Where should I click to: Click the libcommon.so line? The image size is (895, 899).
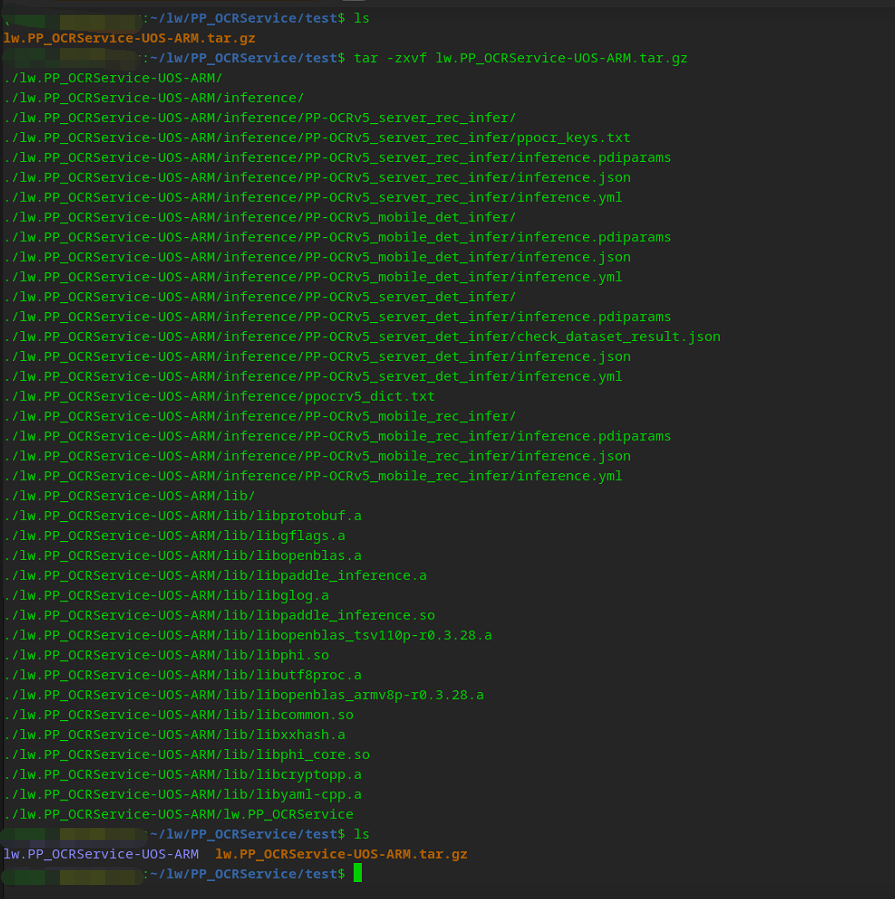178,715
